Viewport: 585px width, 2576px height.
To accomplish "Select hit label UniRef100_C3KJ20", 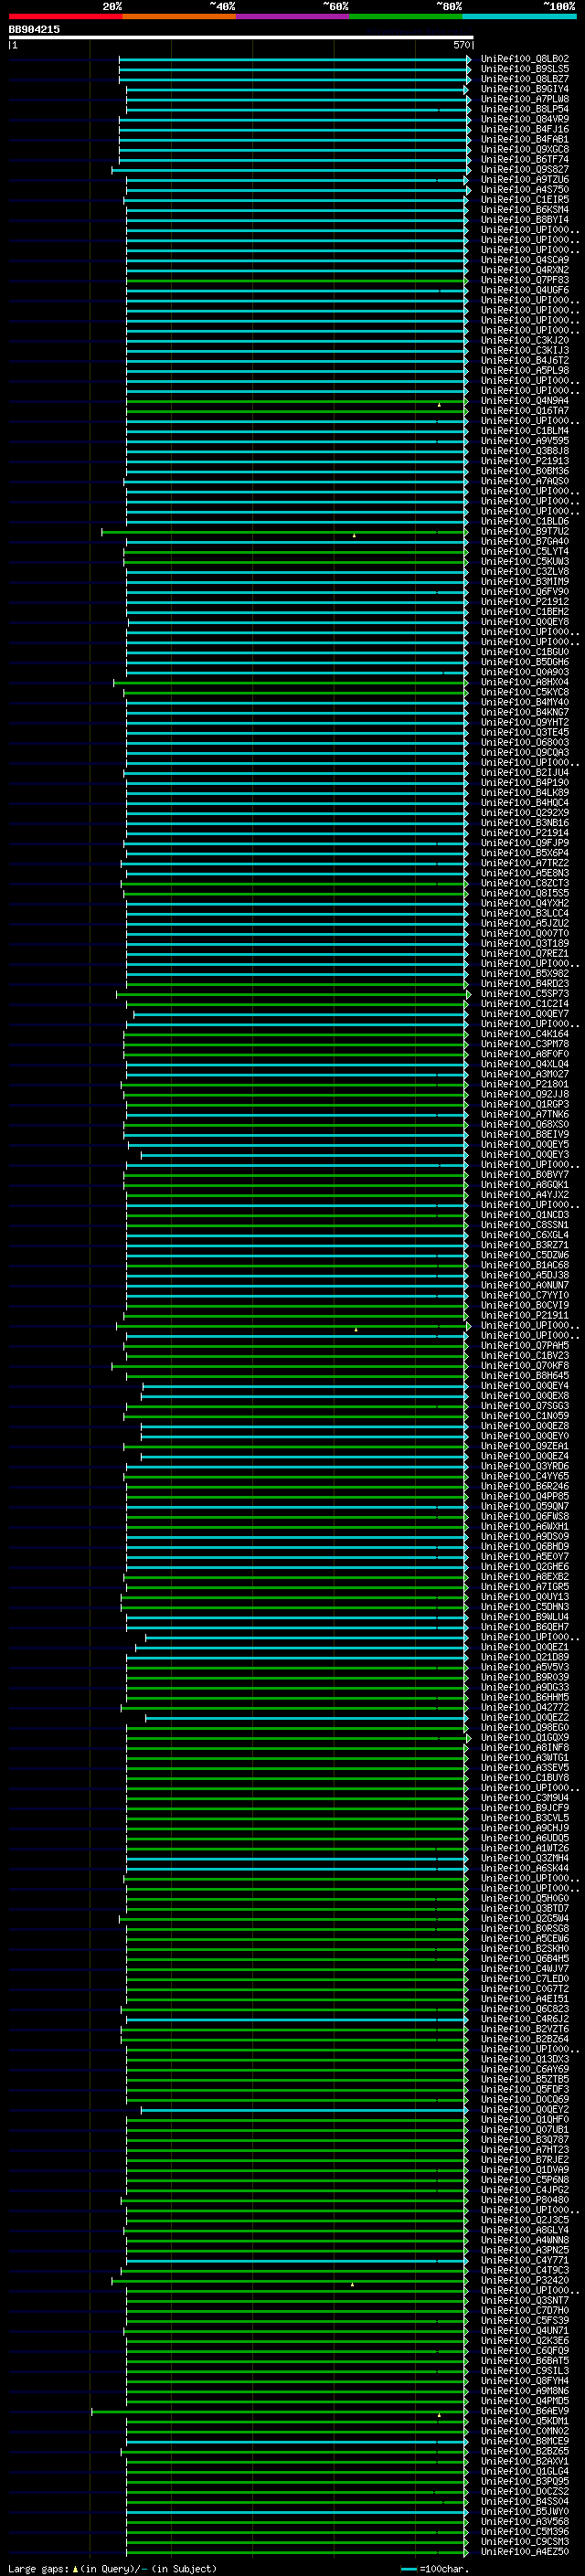I will (524, 340).
